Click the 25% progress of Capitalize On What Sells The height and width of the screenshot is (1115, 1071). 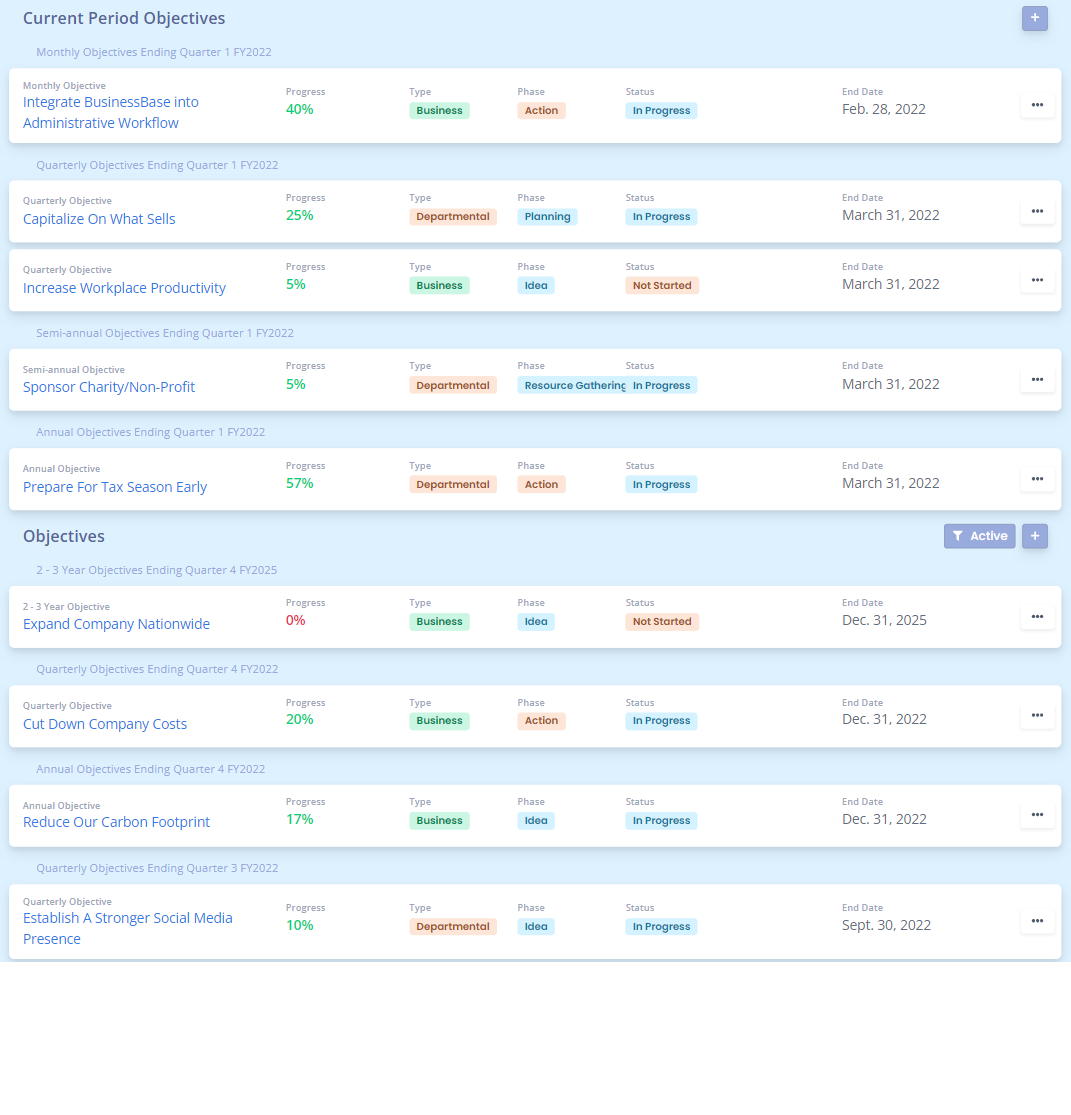coord(299,215)
